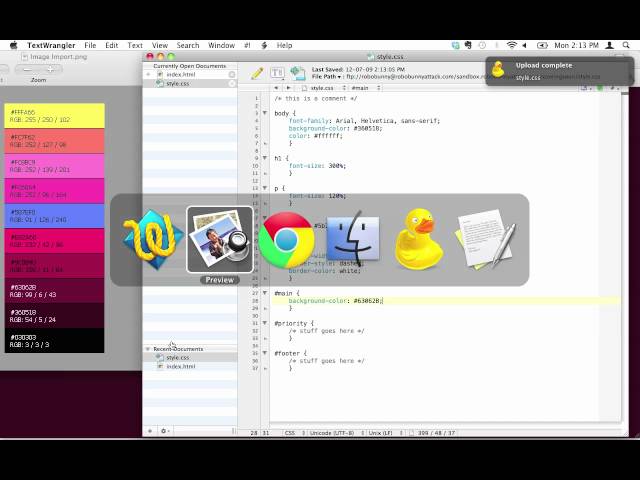
Task: Open the text options toolbar icon
Action: pyautogui.click(x=278, y=73)
